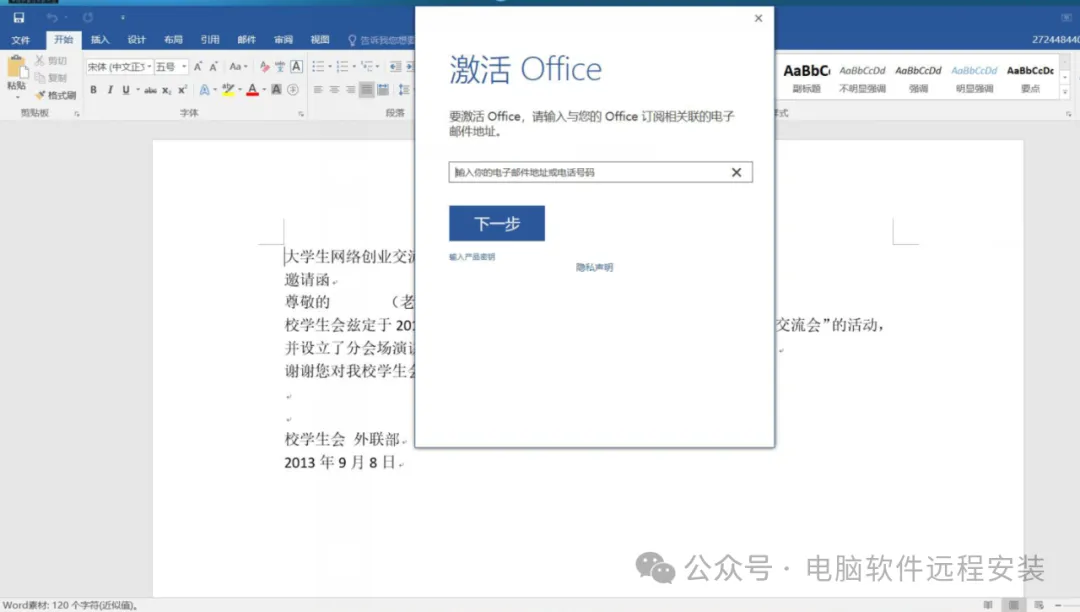
Task: Click the Distributed alignment icon
Action: [x=383, y=89]
